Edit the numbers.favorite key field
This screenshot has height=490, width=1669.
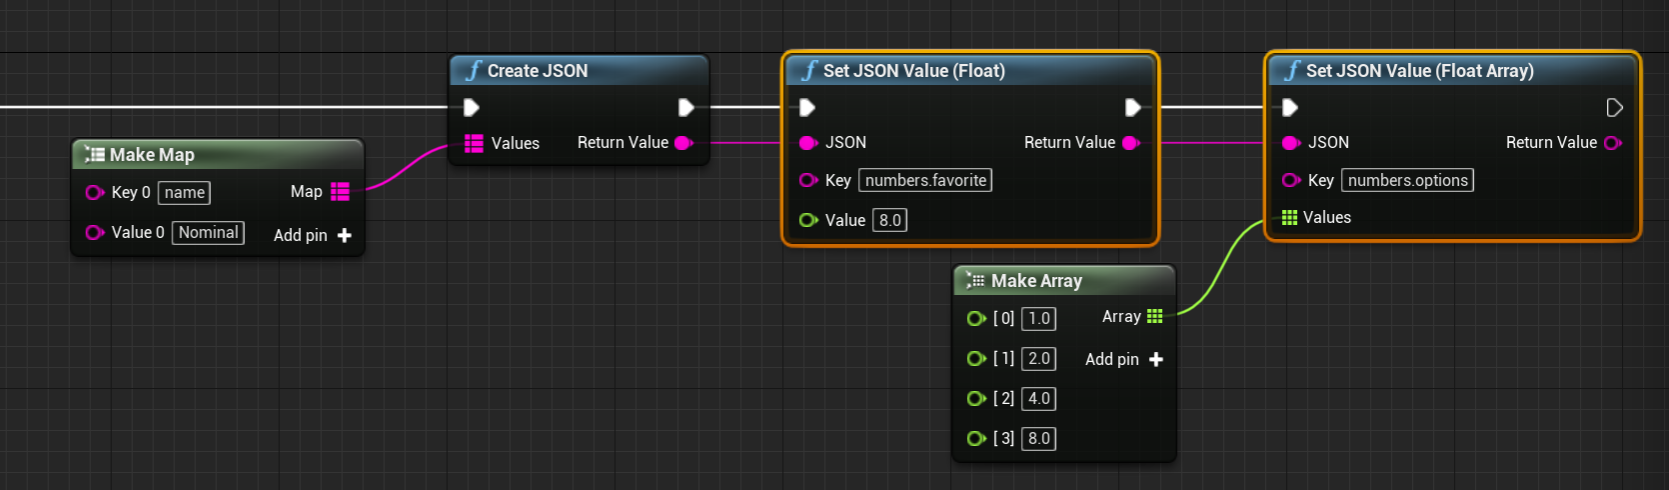click(x=925, y=181)
